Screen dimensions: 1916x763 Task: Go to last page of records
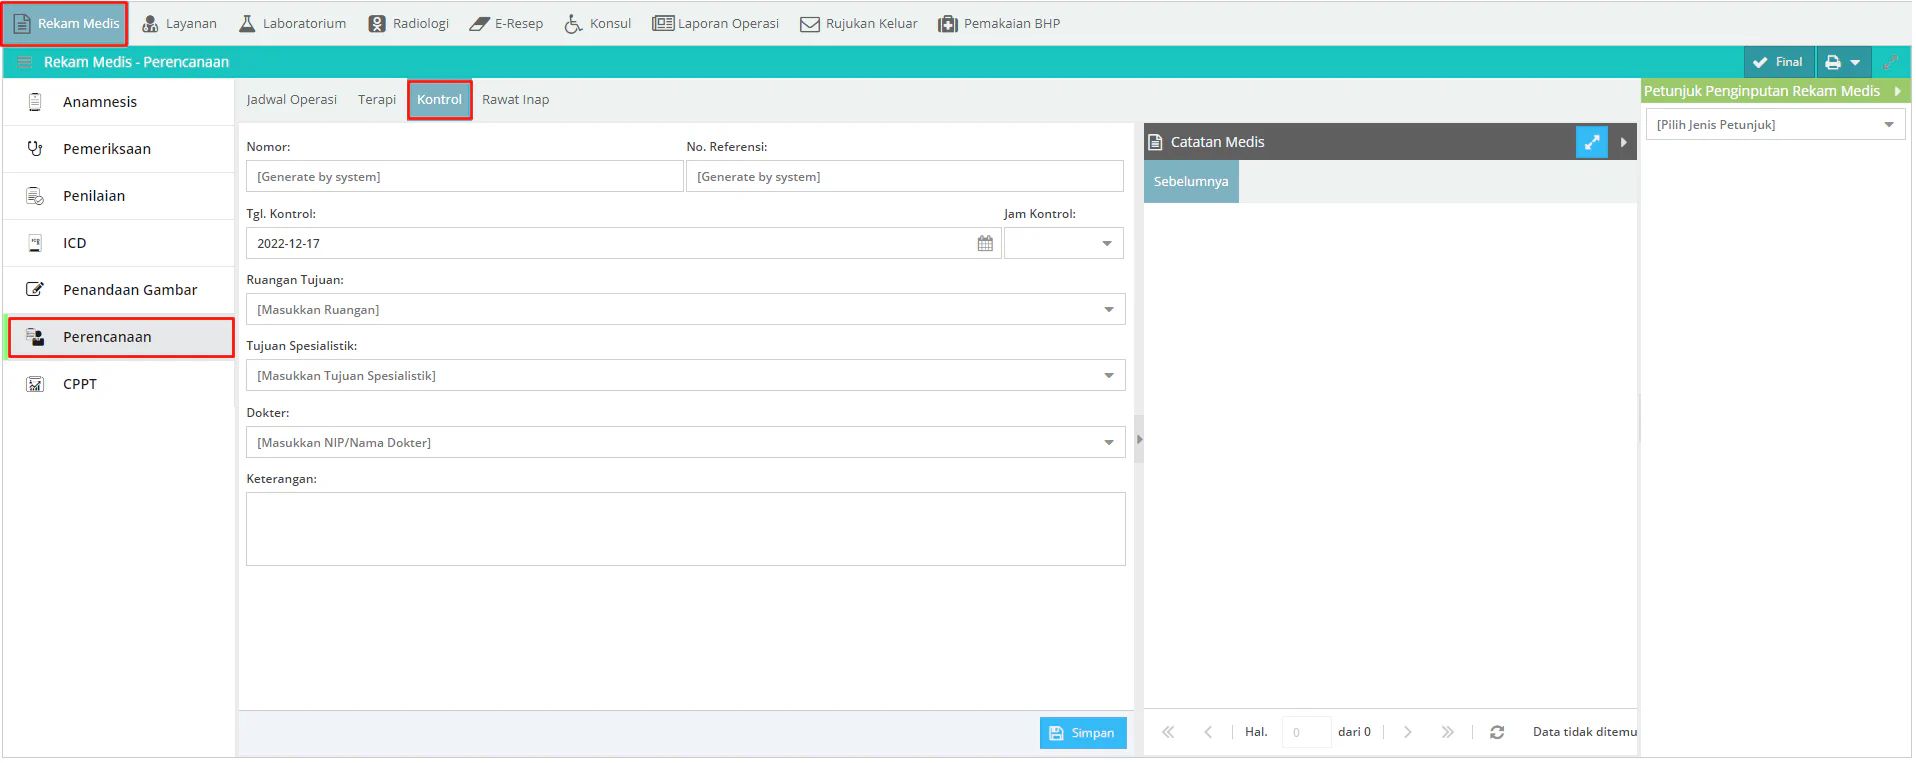tap(1447, 732)
